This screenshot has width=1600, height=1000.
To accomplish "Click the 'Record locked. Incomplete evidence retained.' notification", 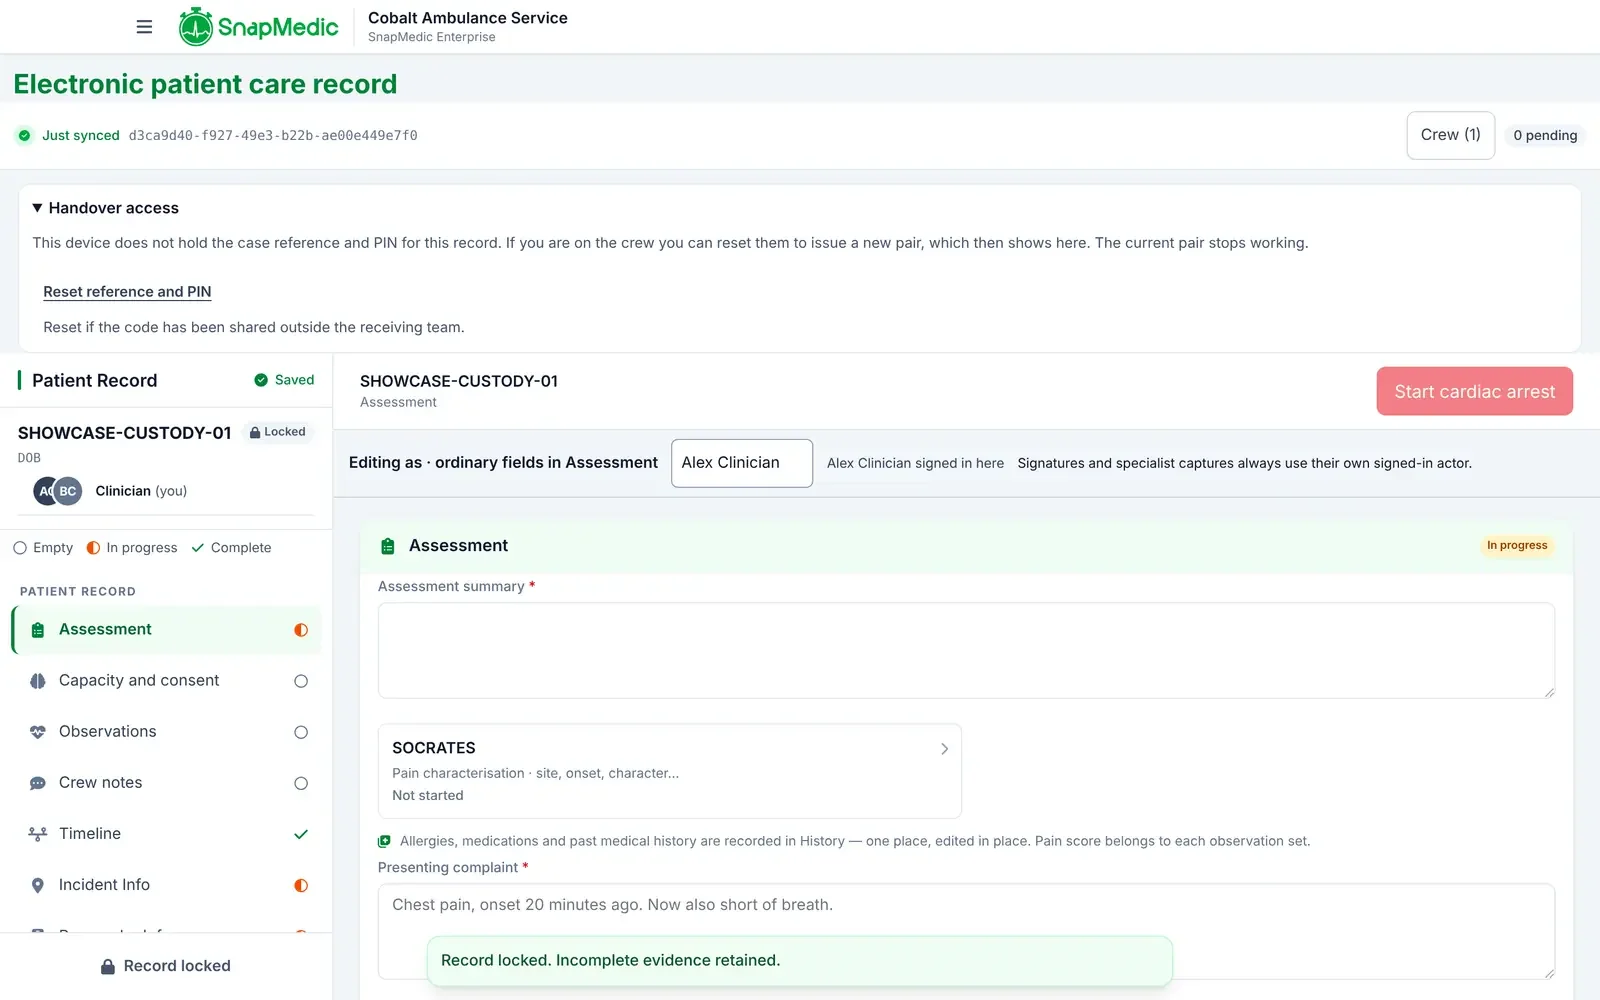I will tap(800, 961).
